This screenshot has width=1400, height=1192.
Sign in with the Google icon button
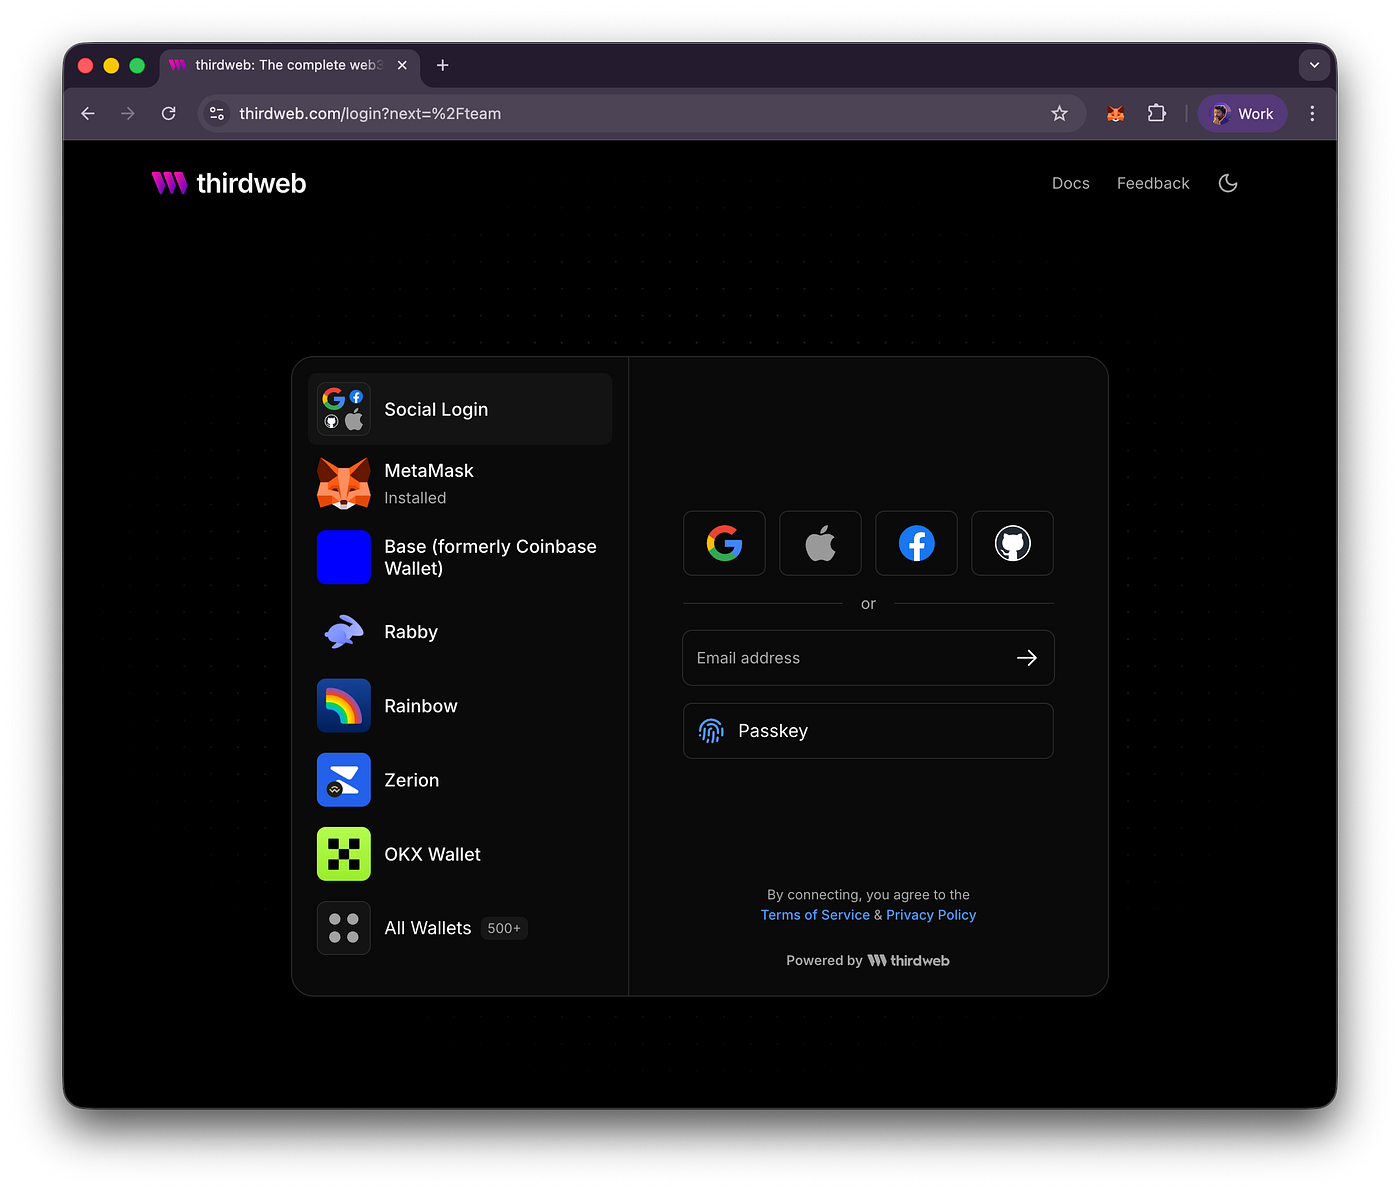click(724, 543)
